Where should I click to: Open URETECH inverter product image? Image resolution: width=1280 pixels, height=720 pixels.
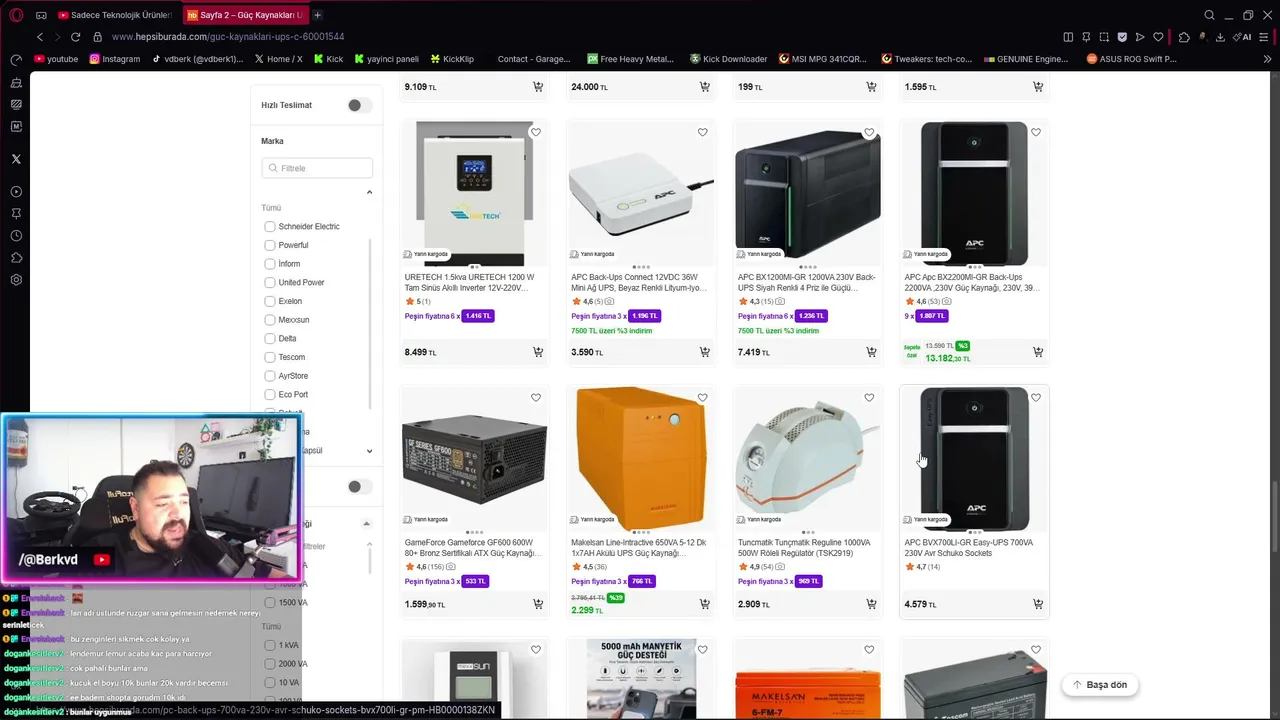(474, 193)
